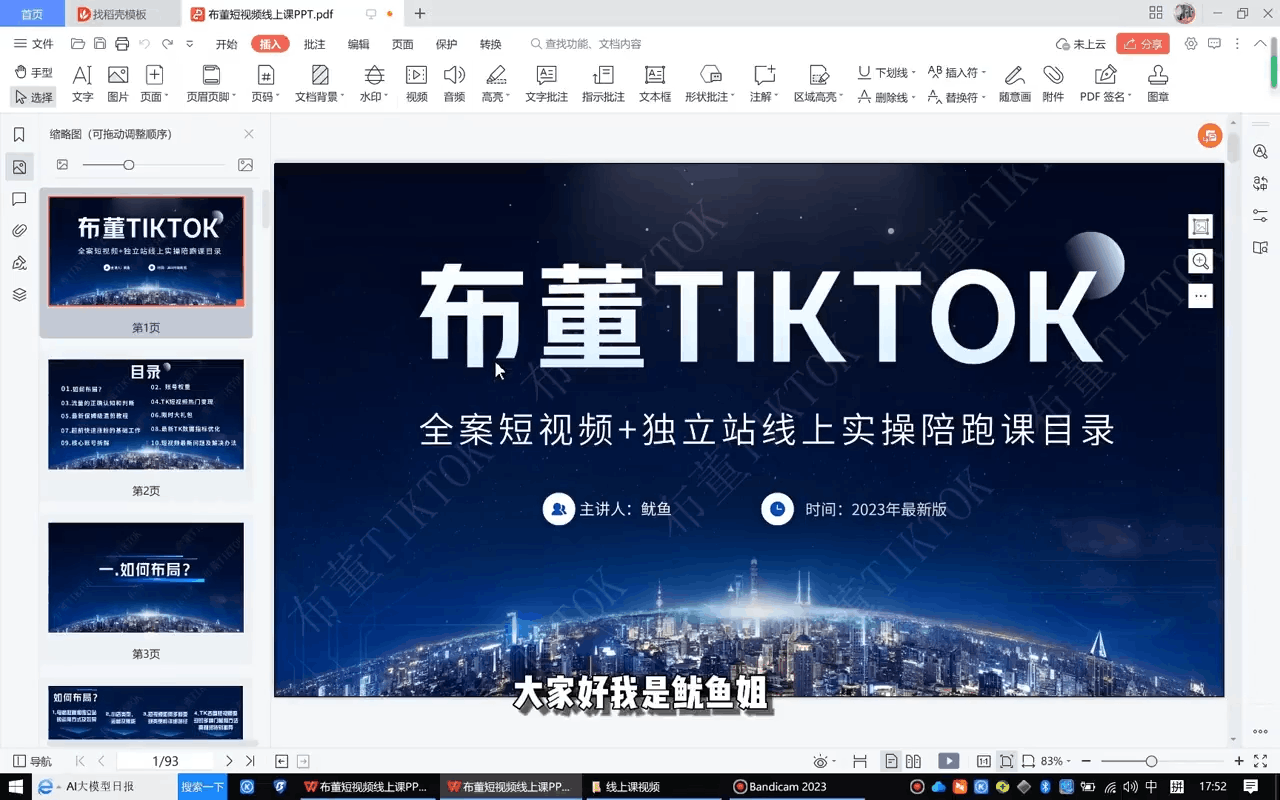Close the thumbnail panel
The width and height of the screenshot is (1280, 800).
pyautogui.click(x=249, y=134)
